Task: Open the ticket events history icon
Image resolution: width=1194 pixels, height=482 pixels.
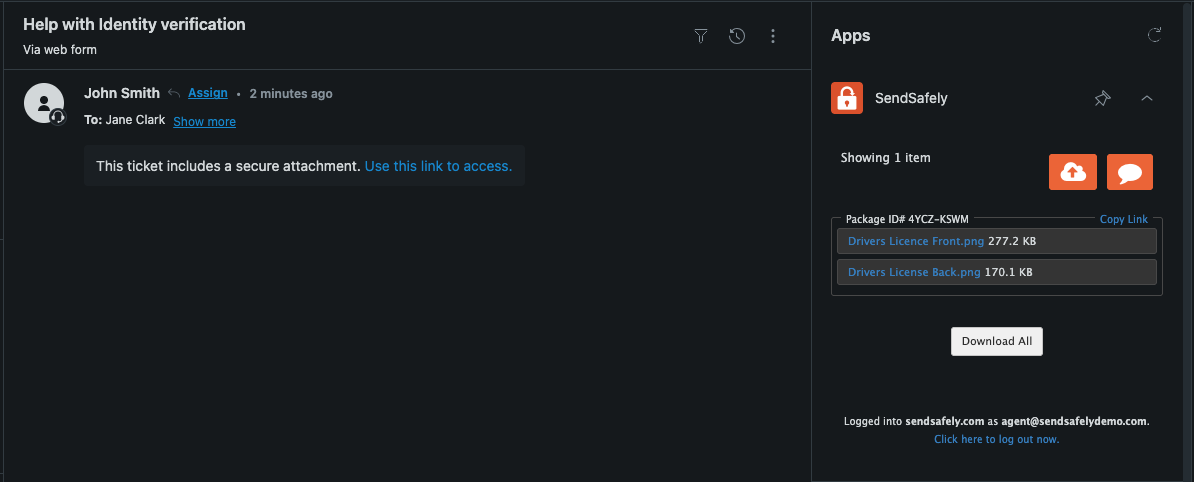Action: [737, 36]
